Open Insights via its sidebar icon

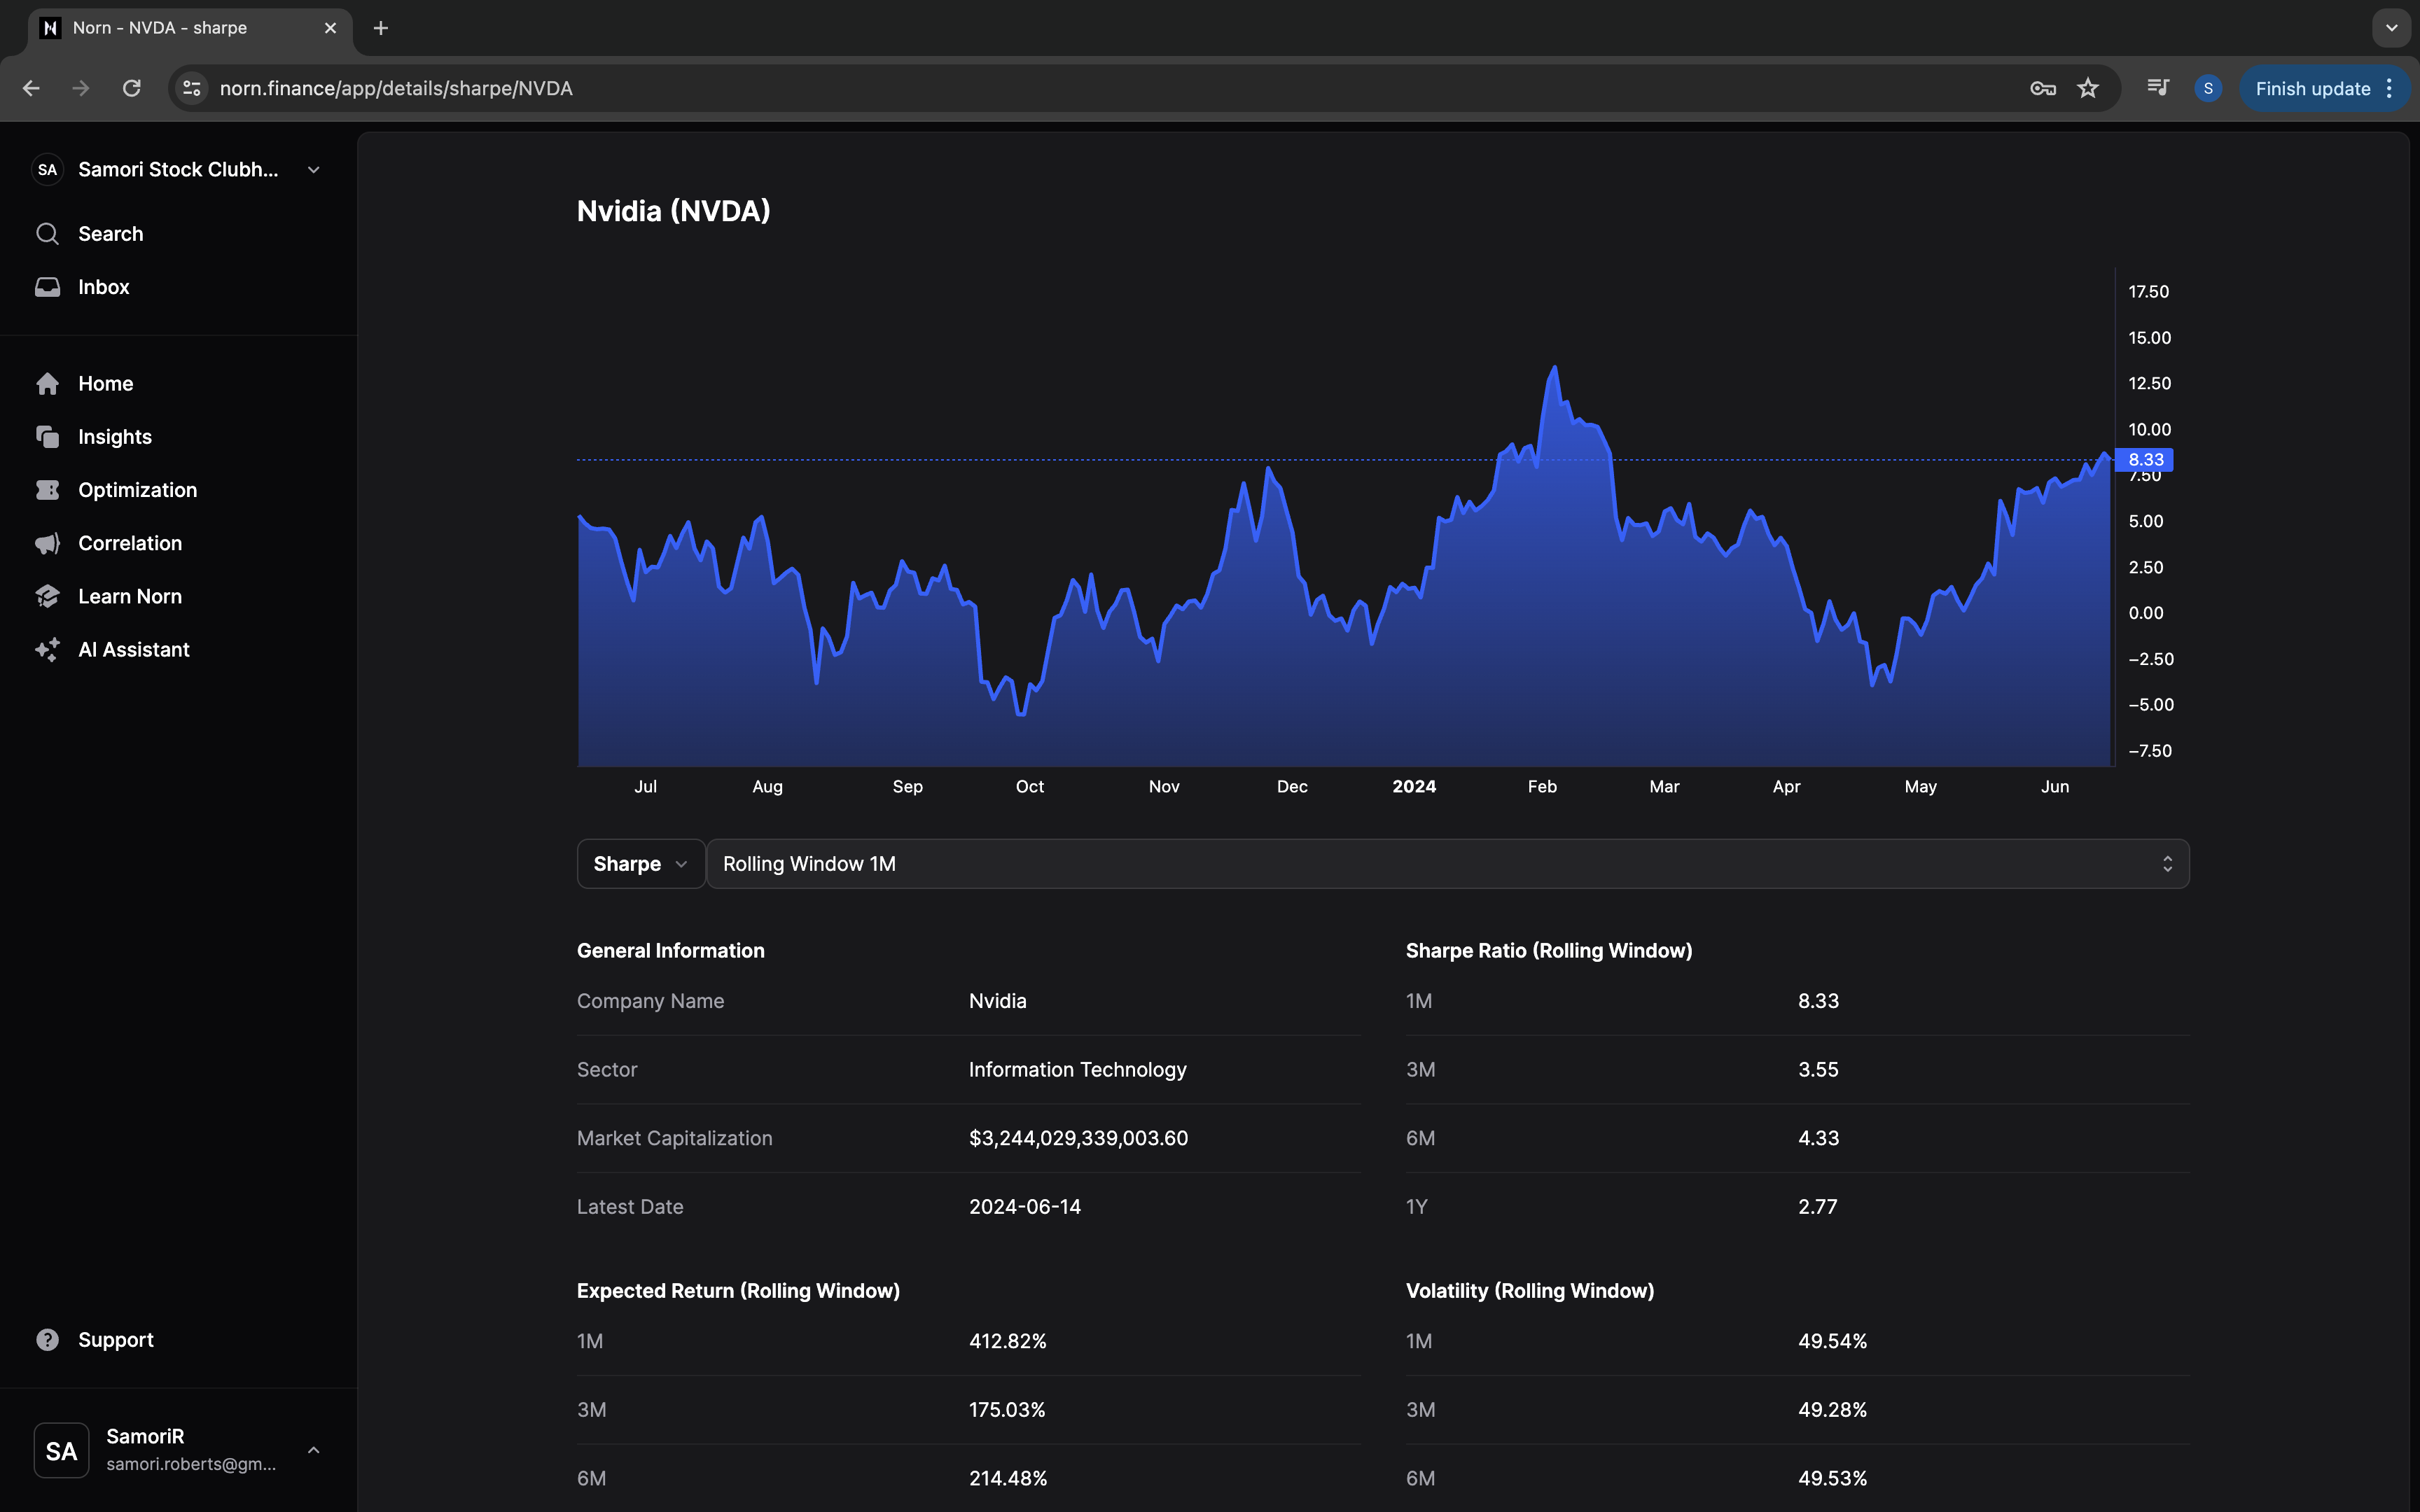pos(47,437)
